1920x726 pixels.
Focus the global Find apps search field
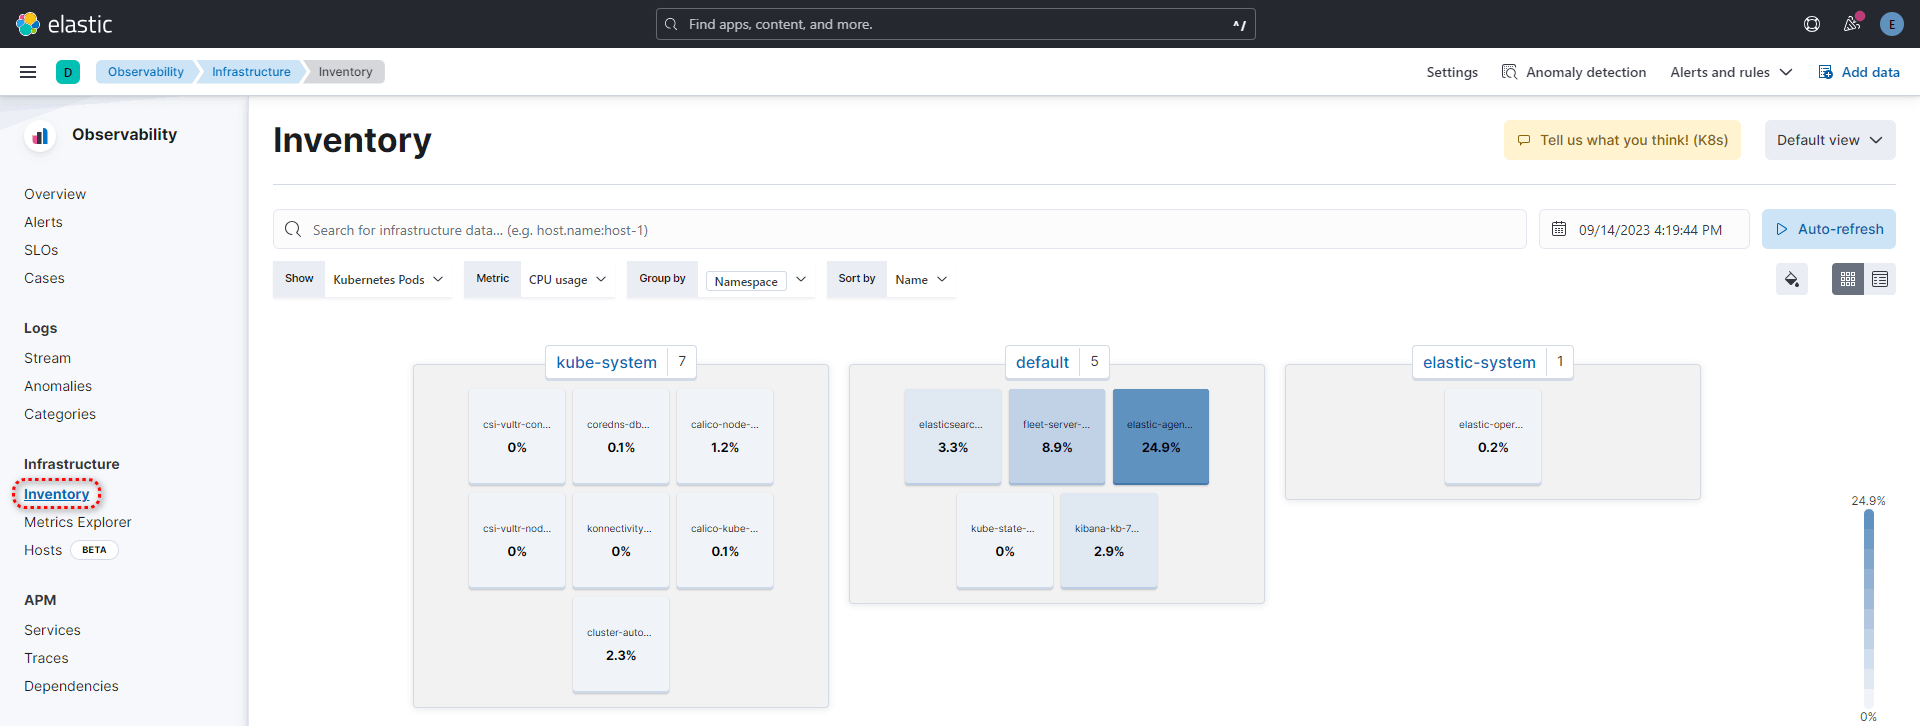pyautogui.click(x=955, y=24)
